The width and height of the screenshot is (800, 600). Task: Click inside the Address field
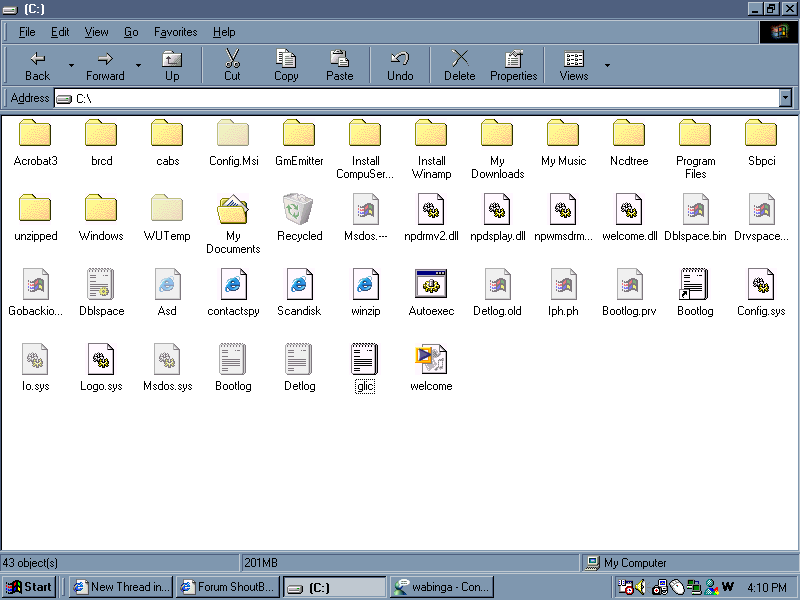[x=420, y=98]
